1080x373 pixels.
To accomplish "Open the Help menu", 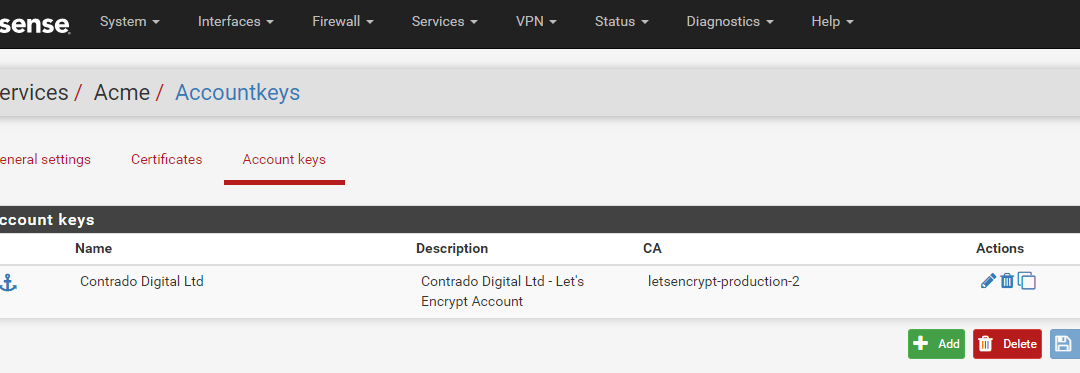I will click(x=832, y=21).
